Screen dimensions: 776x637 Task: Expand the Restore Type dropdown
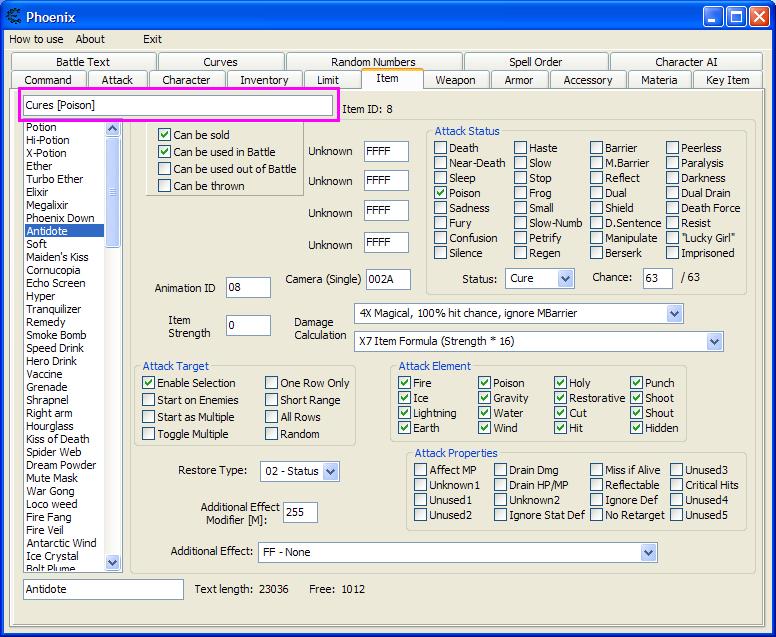click(x=330, y=471)
